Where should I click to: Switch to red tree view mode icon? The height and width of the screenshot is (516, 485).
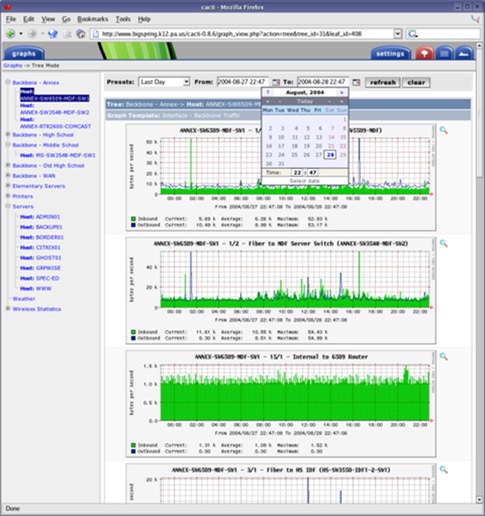point(424,53)
